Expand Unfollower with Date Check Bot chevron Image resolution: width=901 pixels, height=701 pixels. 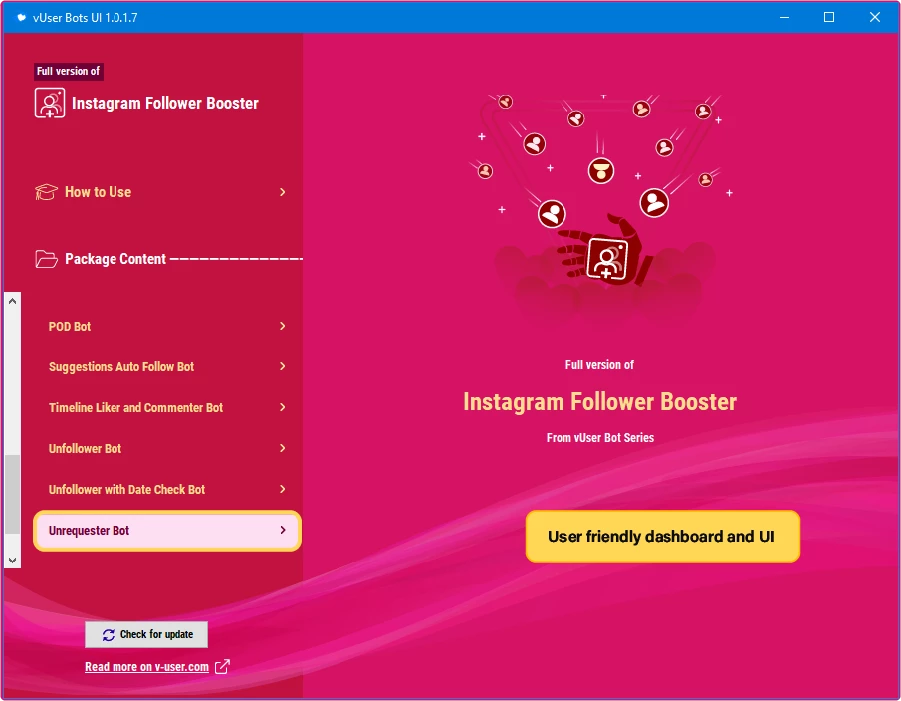coord(283,489)
